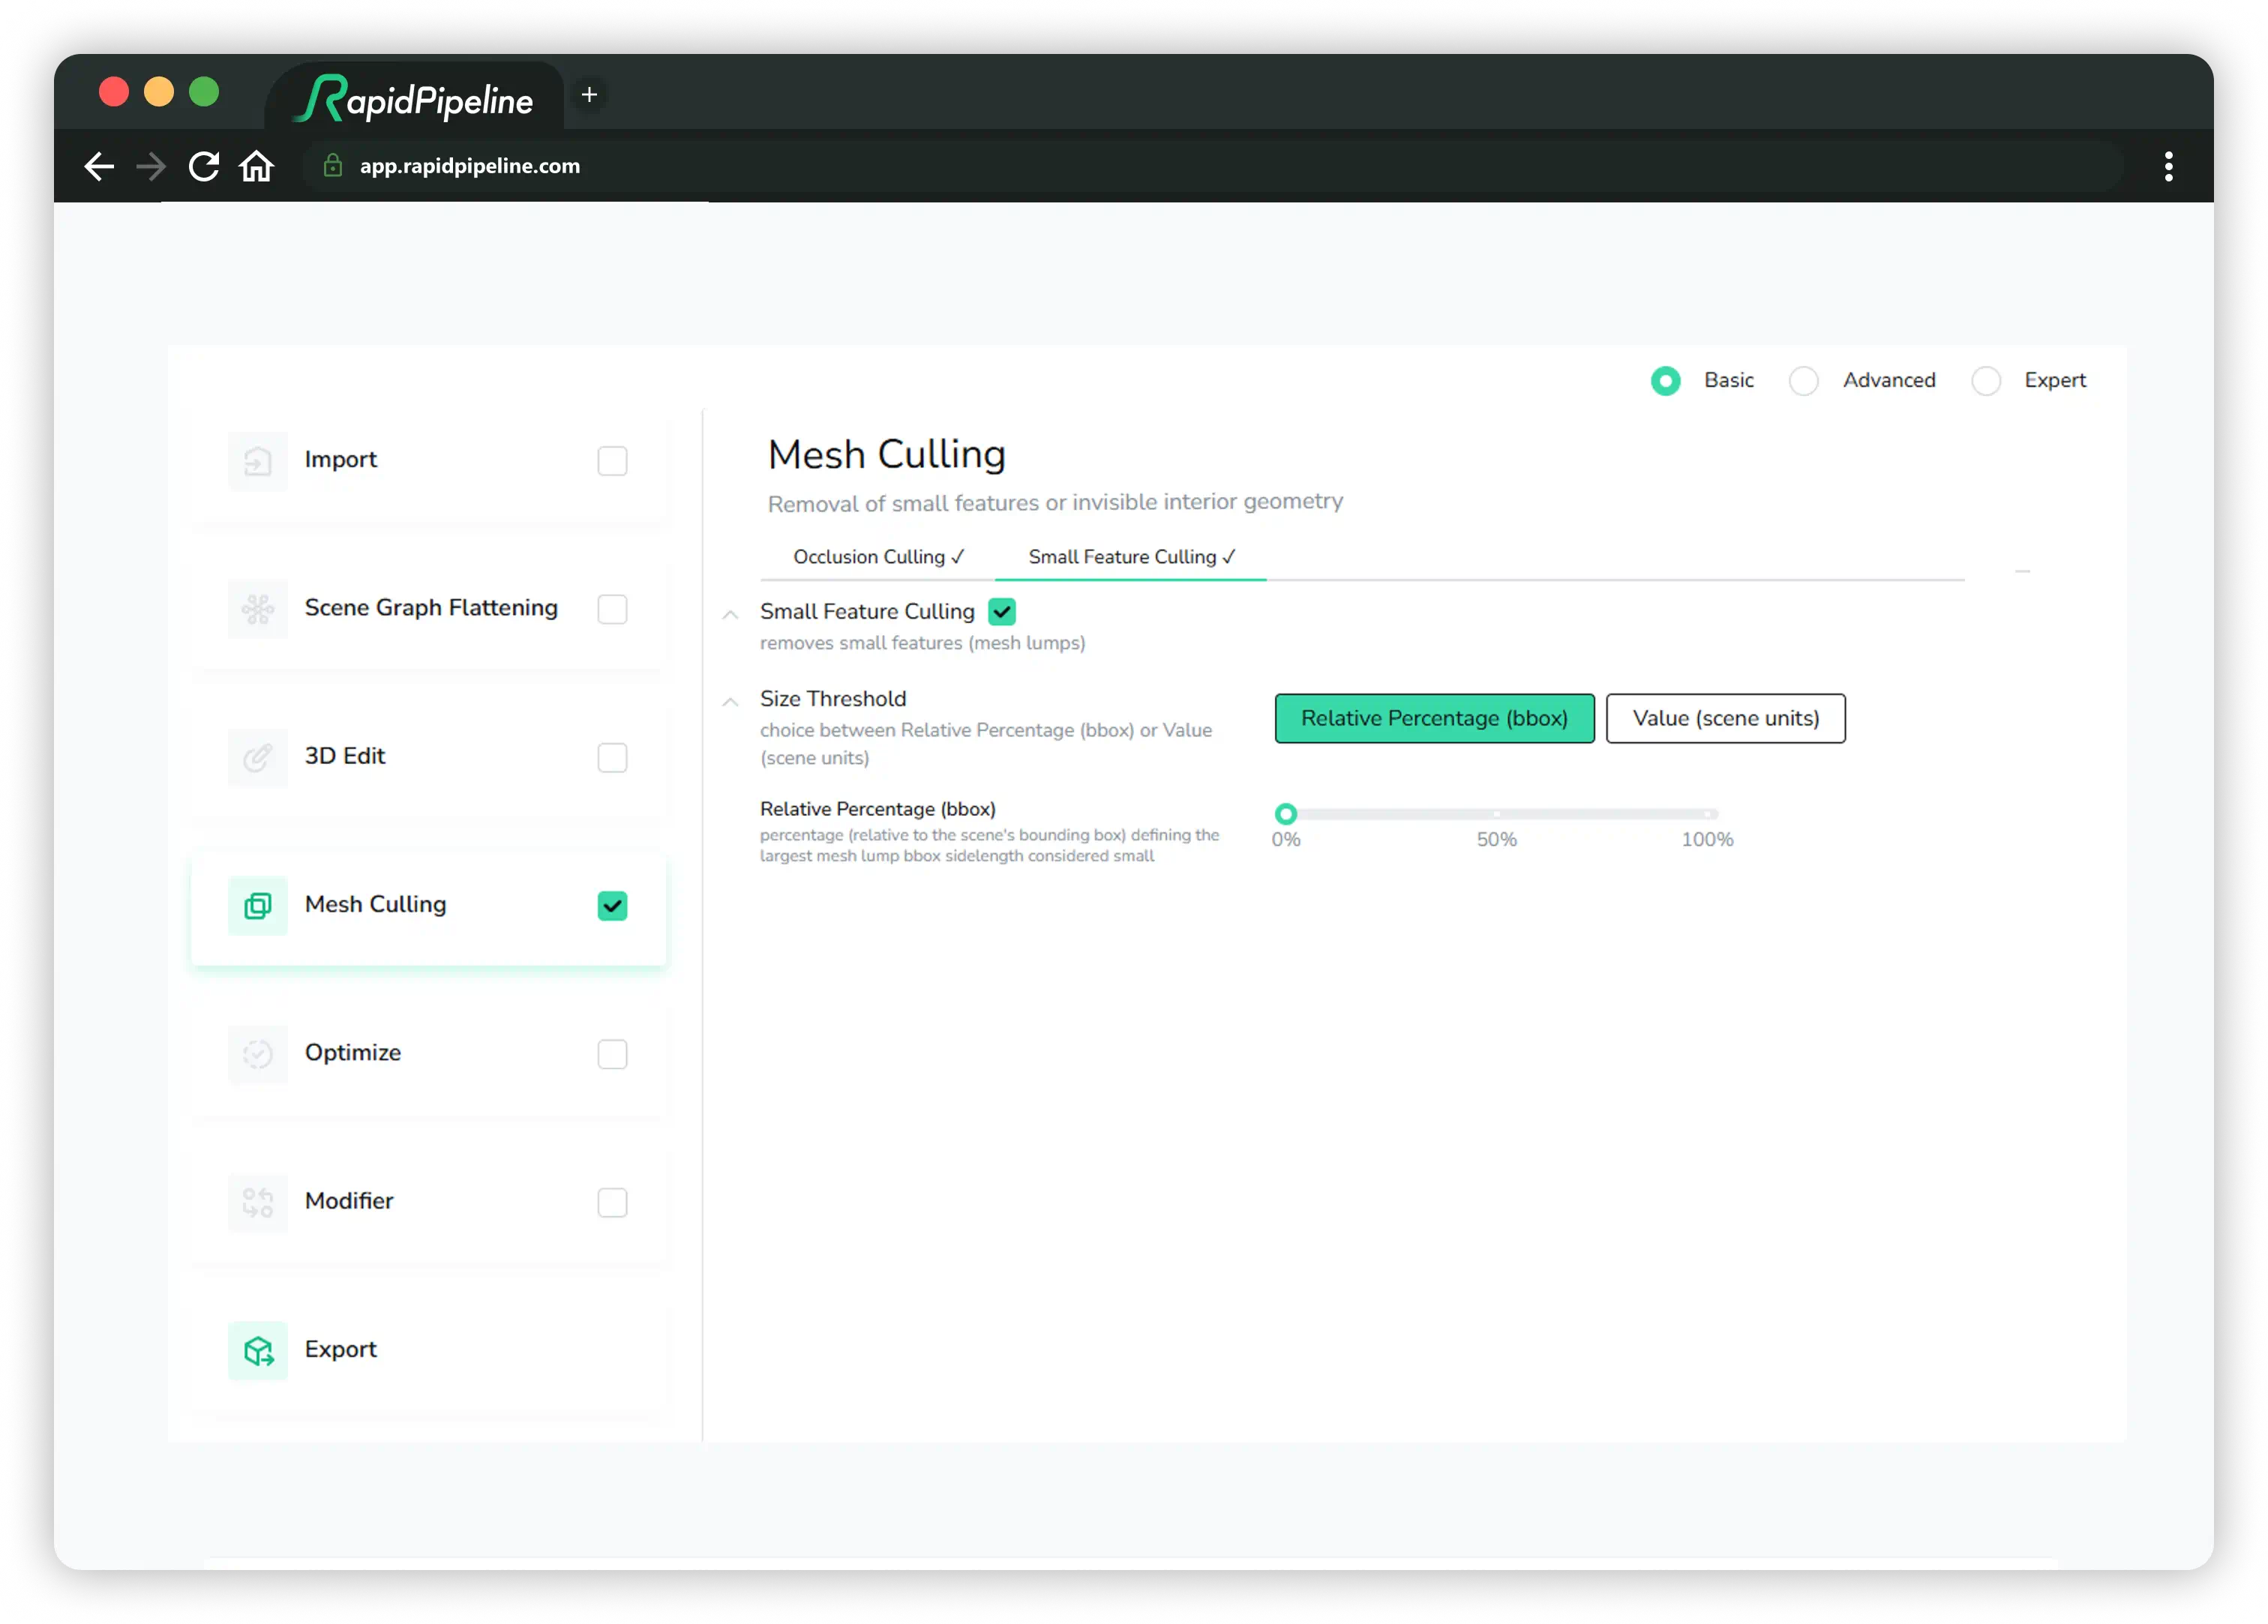Click the Scene Graph Flattening icon
This screenshot has width=2268, height=1624.
coord(257,609)
